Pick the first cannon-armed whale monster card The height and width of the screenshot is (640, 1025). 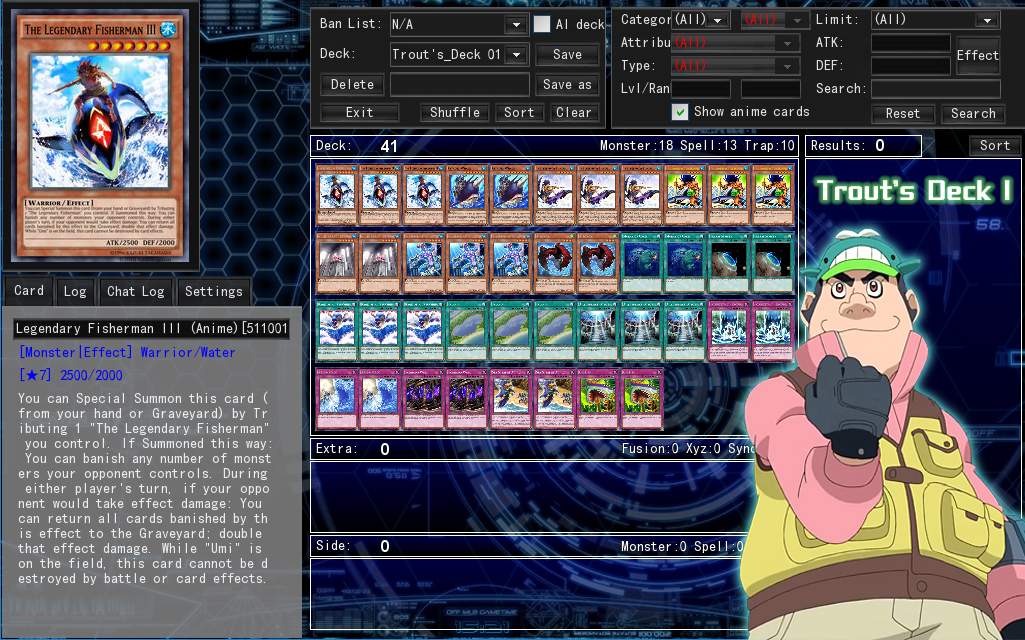[467, 195]
